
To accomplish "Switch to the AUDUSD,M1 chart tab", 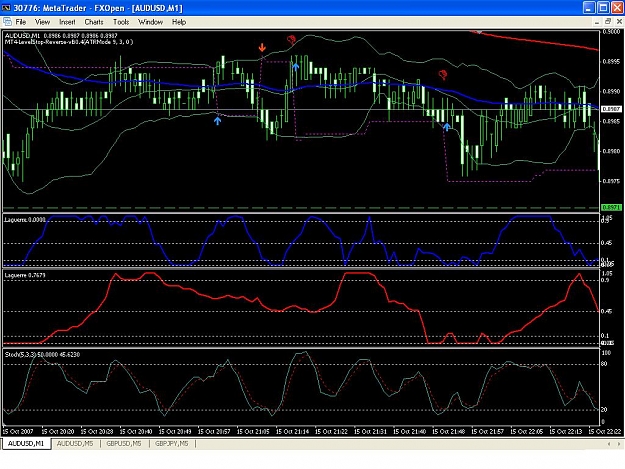I will point(26,443).
